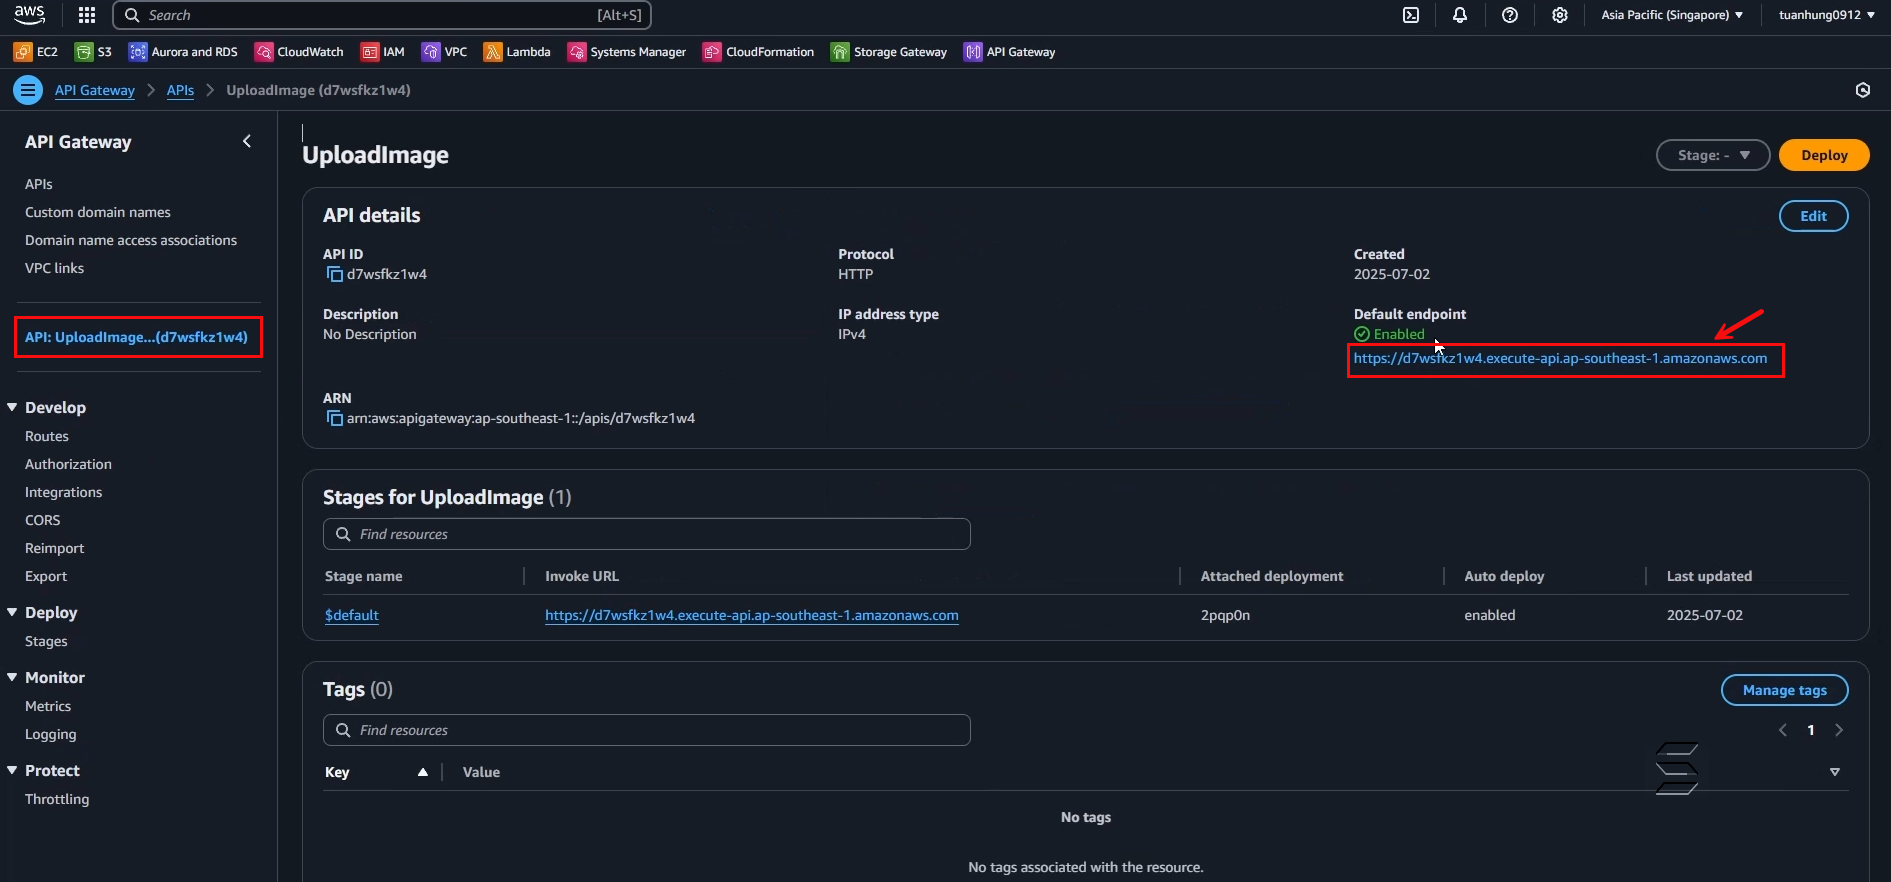This screenshot has width=1891, height=882.
Task: Open Logging in the sidebar
Action: [50, 734]
